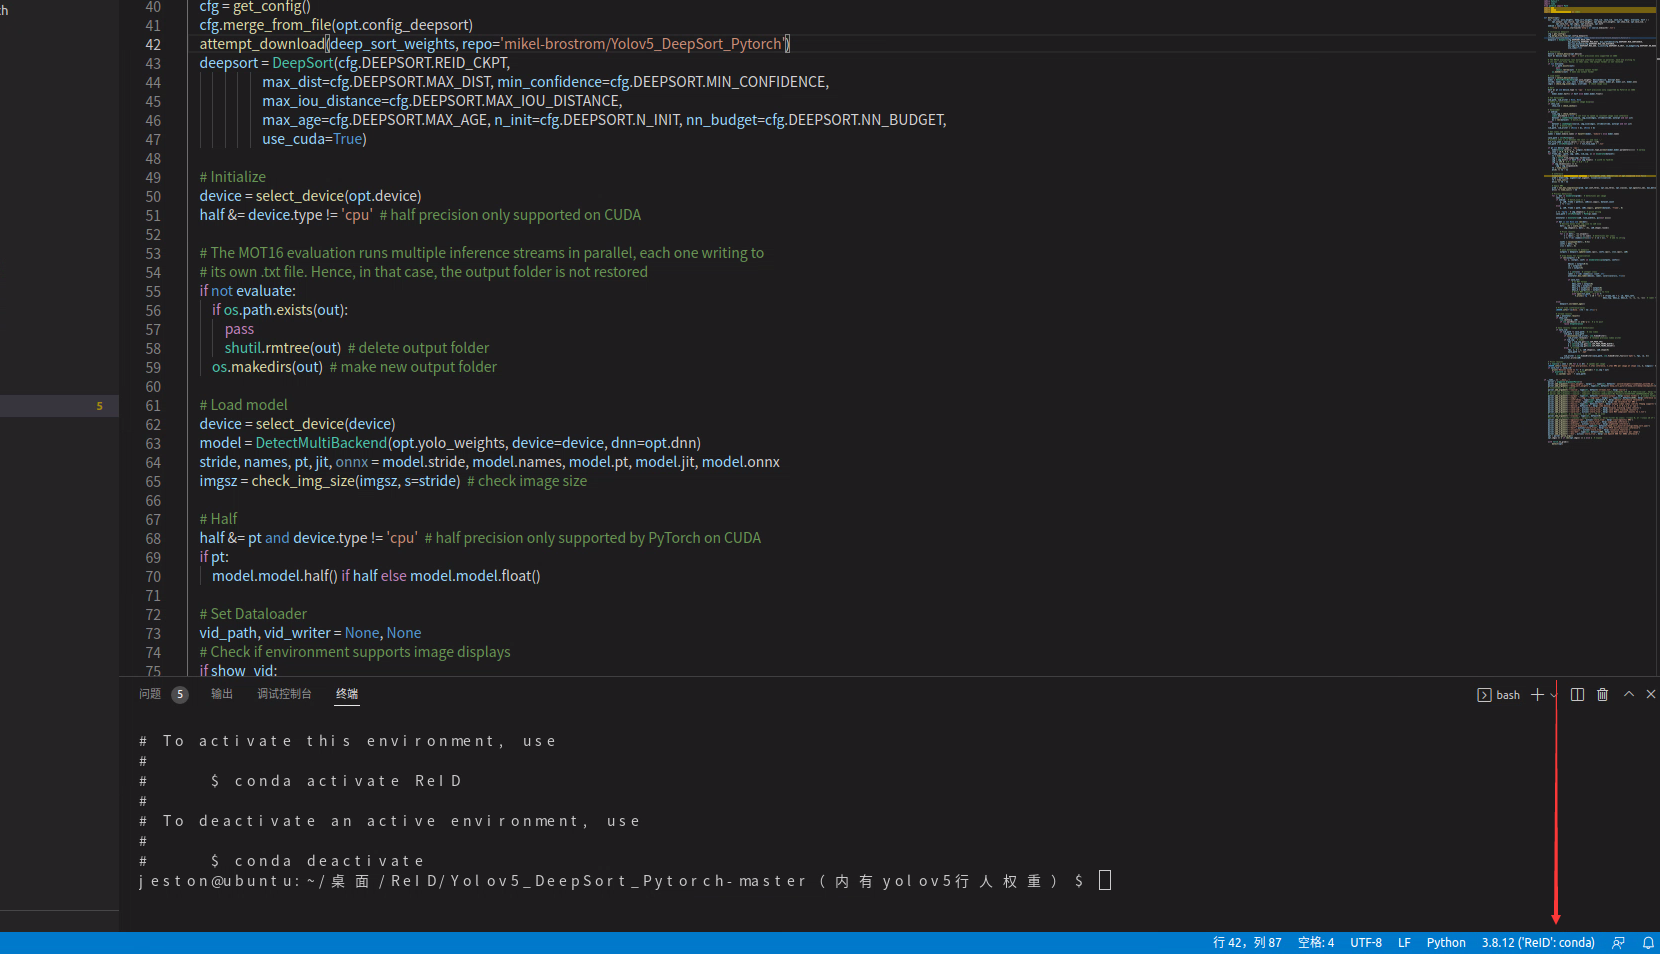Switch to the 输出 (Output) tab
The height and width of the screenshot is (954, 1660).
222,694
